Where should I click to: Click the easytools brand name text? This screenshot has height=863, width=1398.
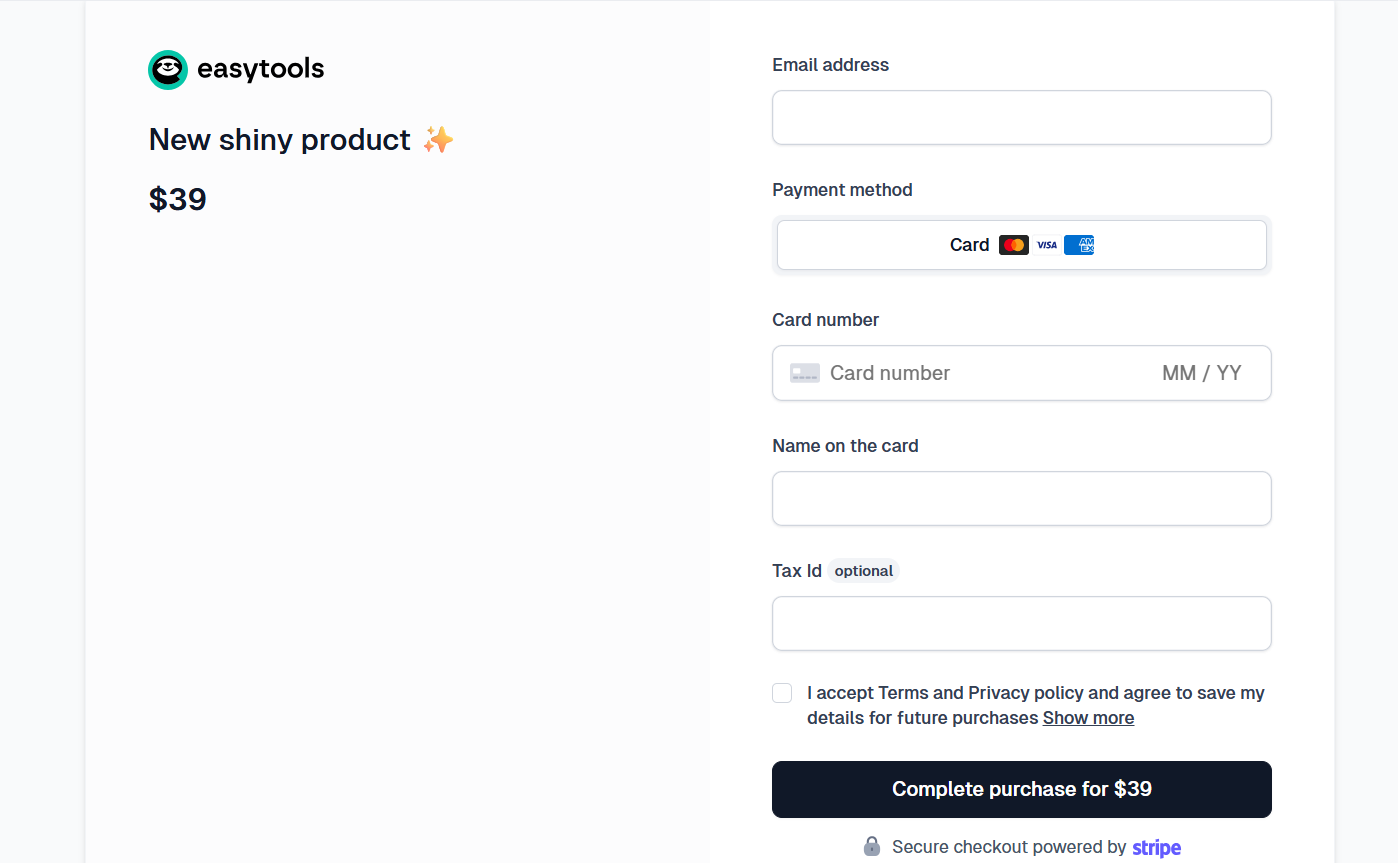pos(261,69)
